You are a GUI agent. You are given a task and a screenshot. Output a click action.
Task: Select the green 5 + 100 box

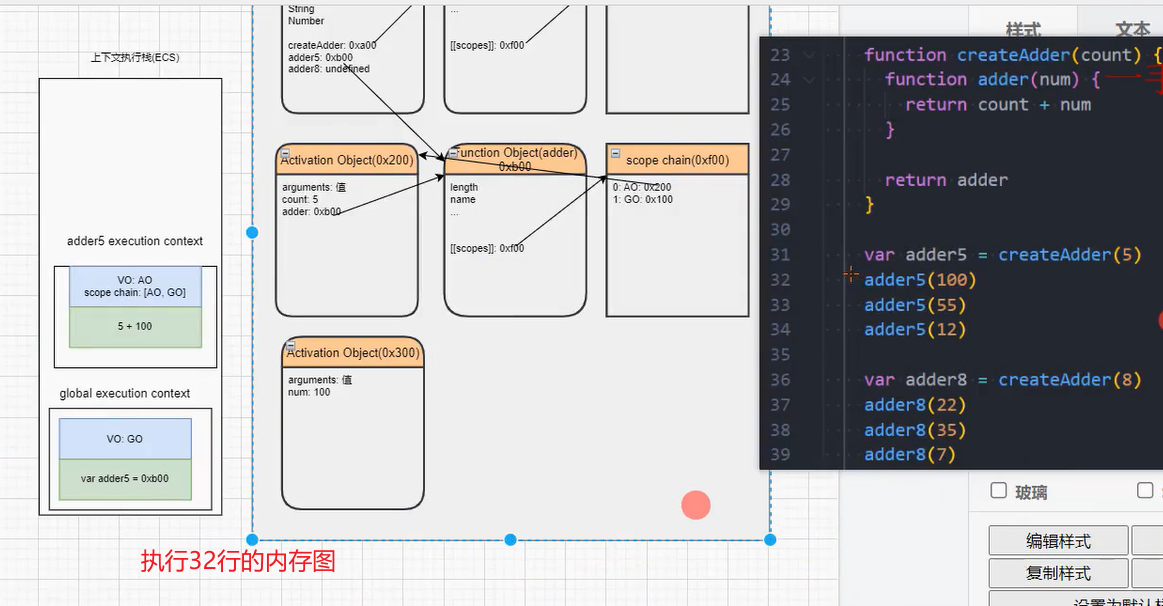[x=135, y=326]
